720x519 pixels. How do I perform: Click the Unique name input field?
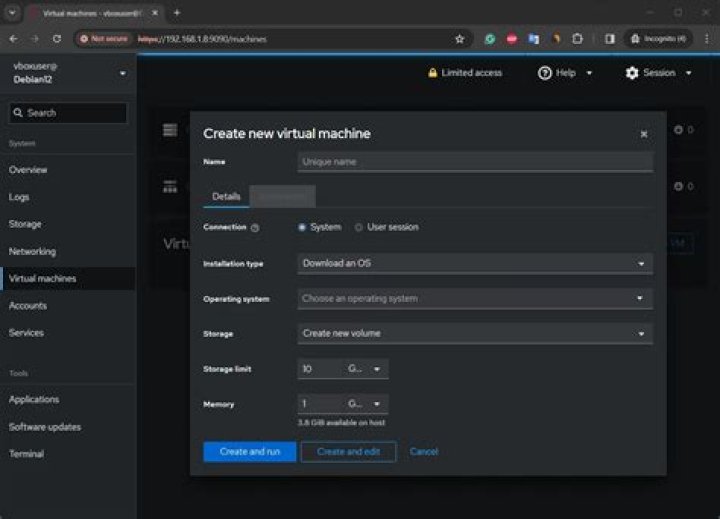[x=475, y=162]
